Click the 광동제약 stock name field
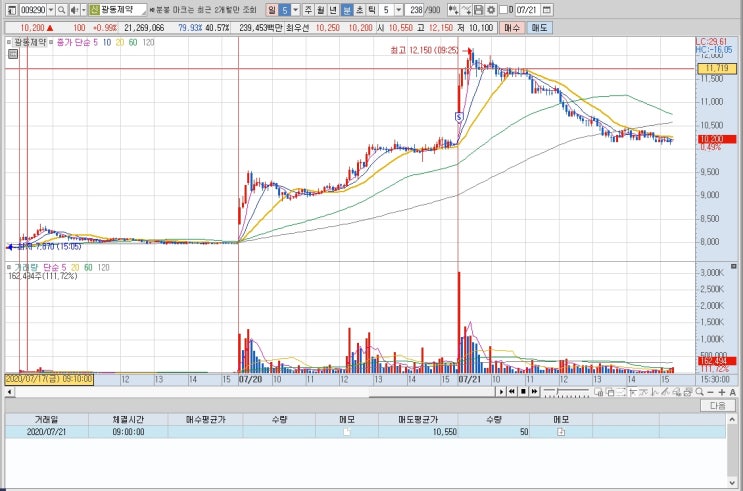Screen dimensions: 743x491 tap(123, 9)
